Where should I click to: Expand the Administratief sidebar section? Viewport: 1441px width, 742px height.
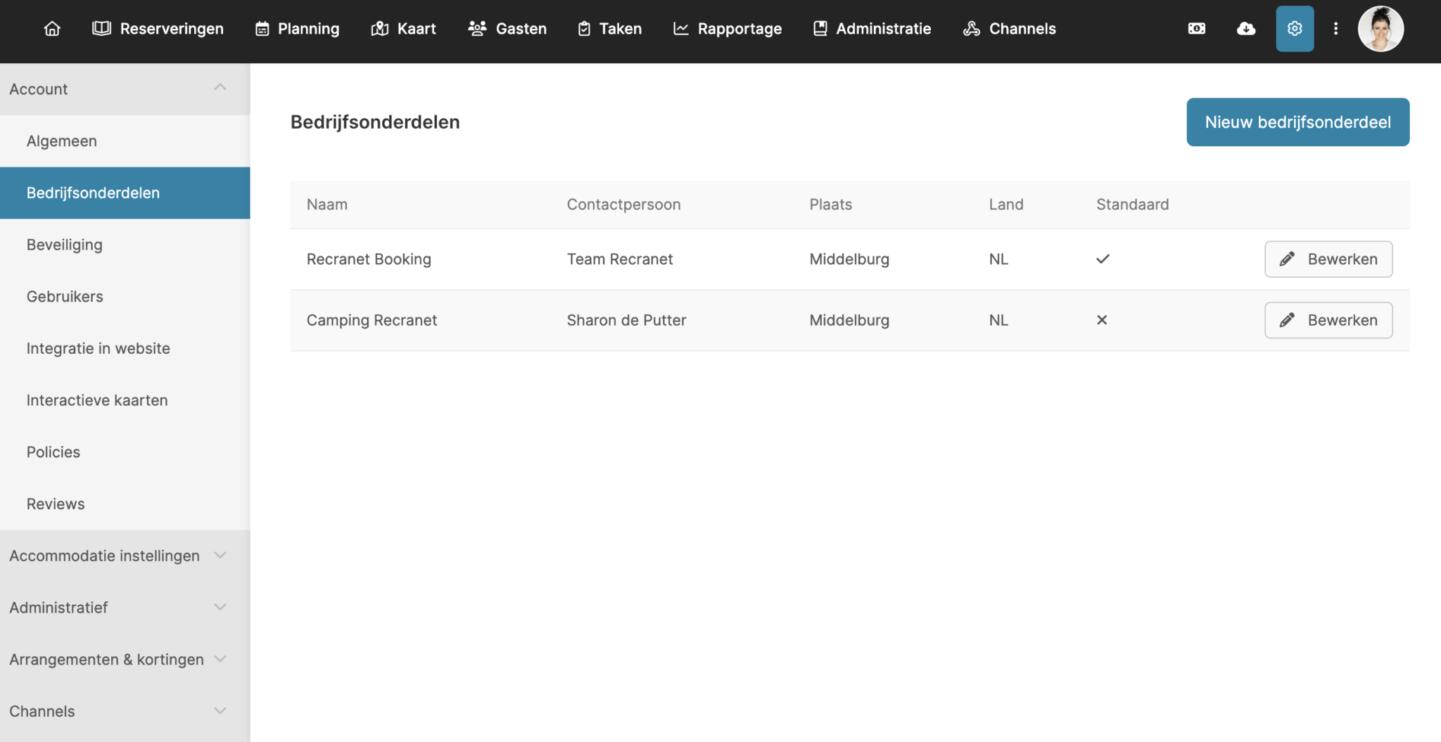[x=220, y=607]
